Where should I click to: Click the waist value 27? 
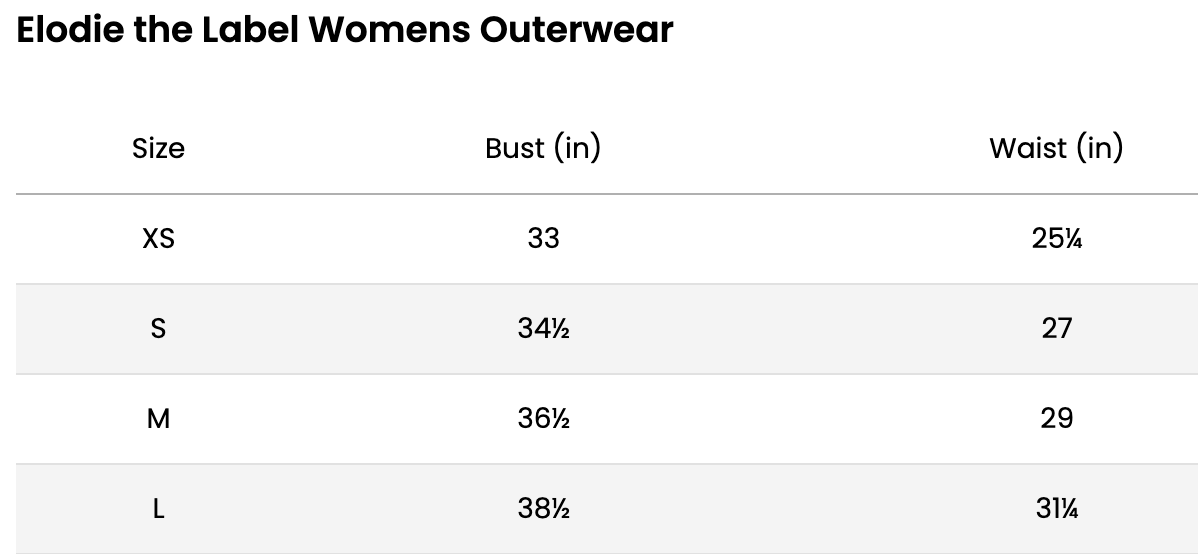pyautogui.click(x=1056, y=329)
